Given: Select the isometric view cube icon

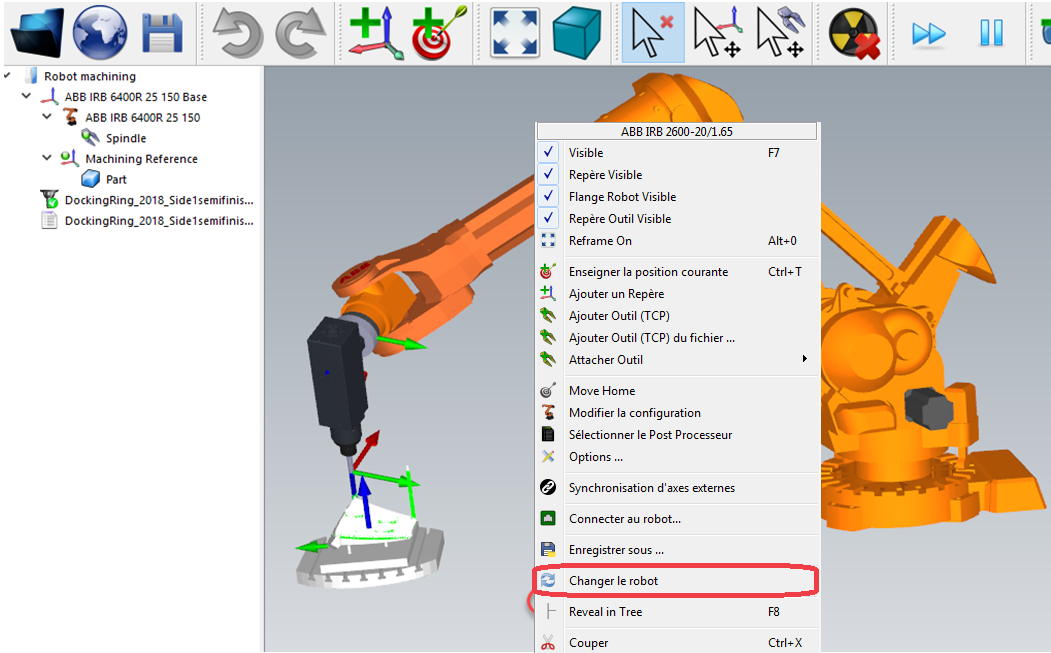Looking at the screenshot, I should (x=576, y=34).
